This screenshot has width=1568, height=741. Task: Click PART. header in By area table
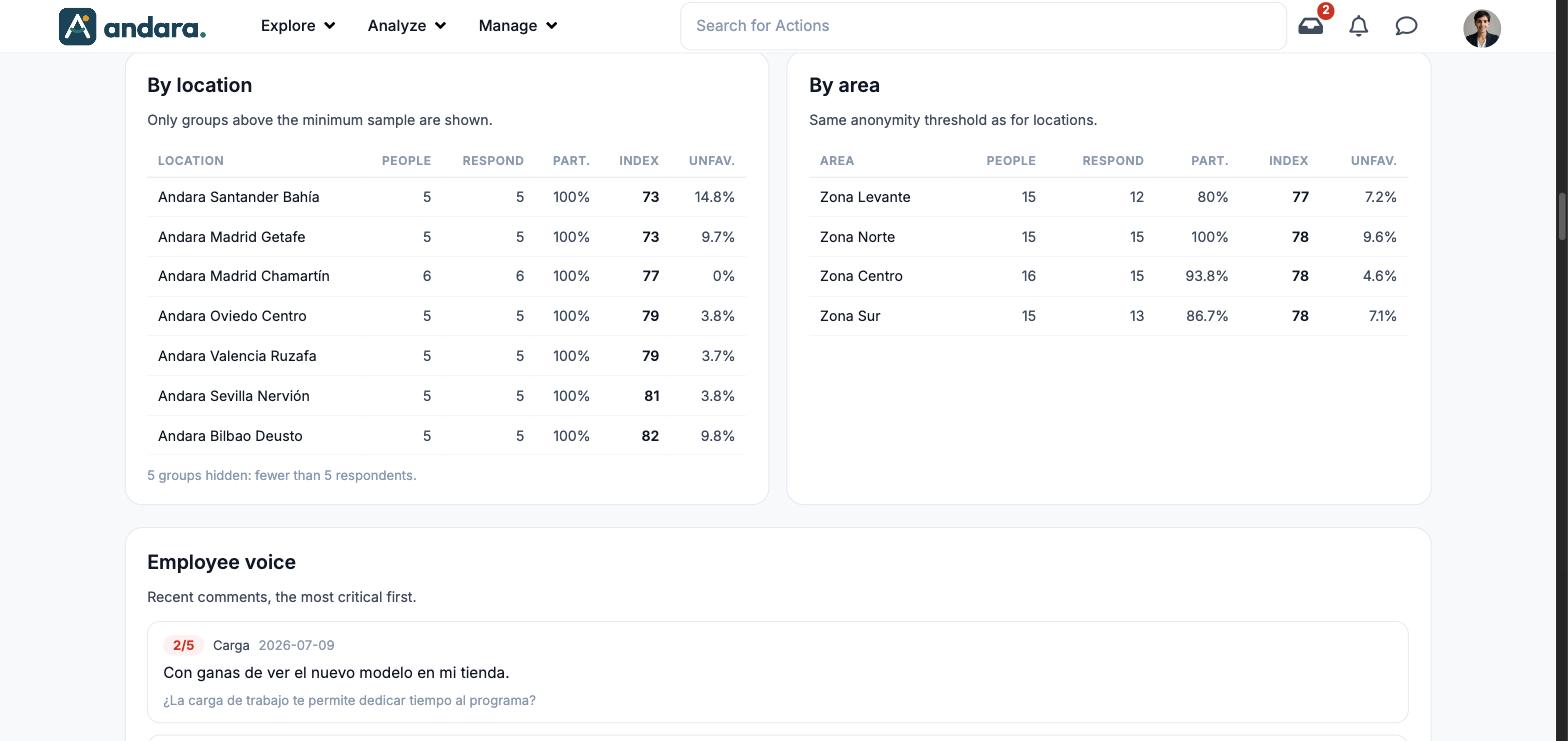1210,161
